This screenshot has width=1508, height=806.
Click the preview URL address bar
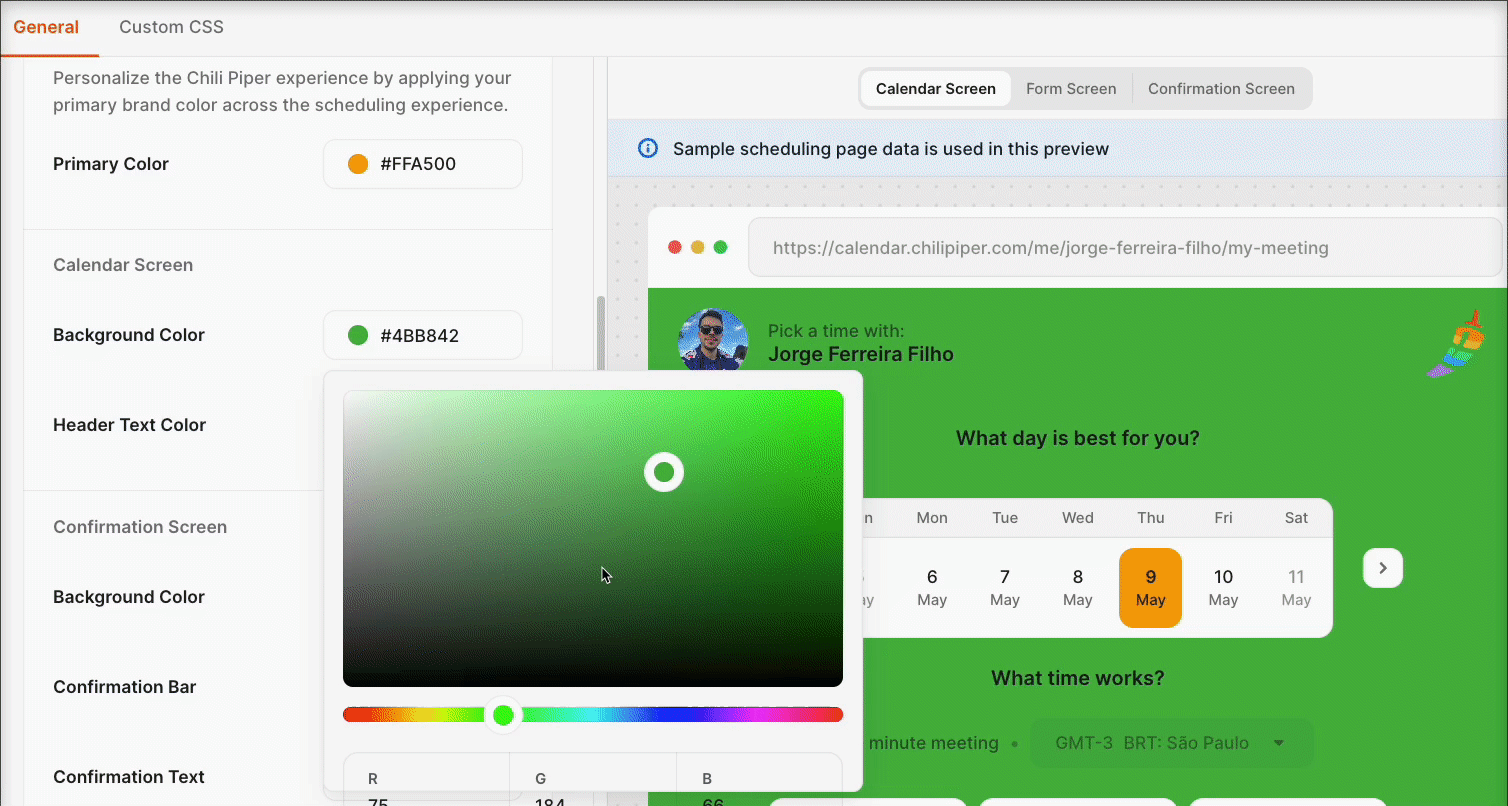(x=1124, y=247)
